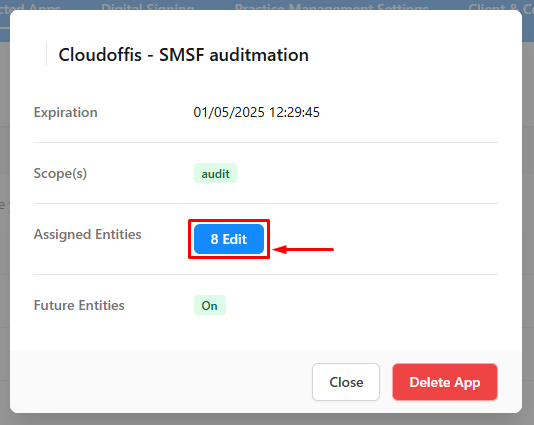This screenshot has width=534, height=425.
Task: Toggle the Future Entities On badge
Action: (x=210, y=305)
